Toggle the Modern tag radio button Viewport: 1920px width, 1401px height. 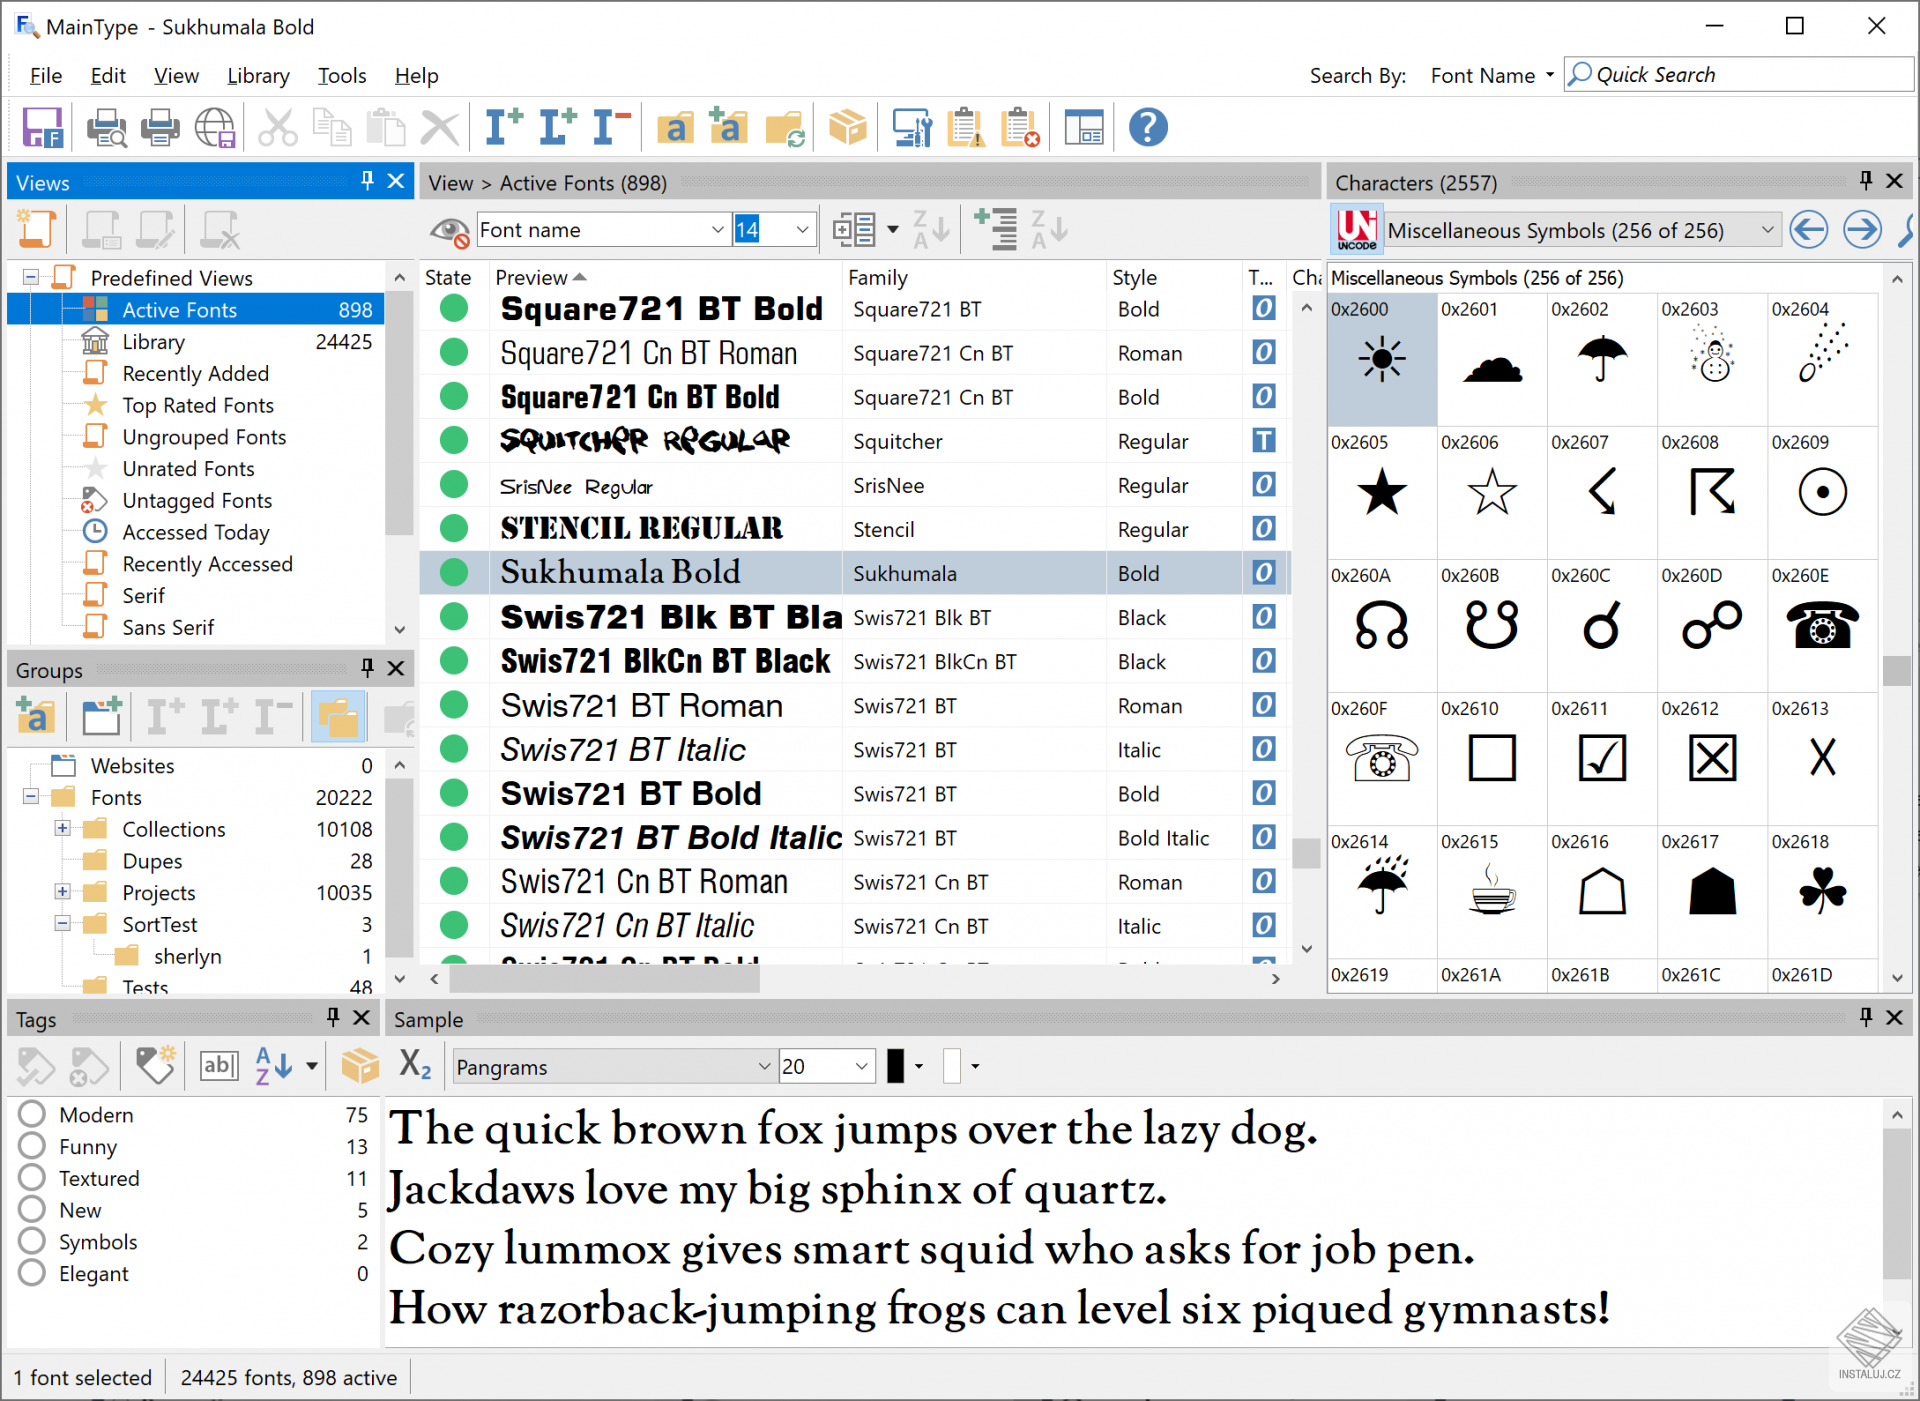click(x=30, y=1115)
